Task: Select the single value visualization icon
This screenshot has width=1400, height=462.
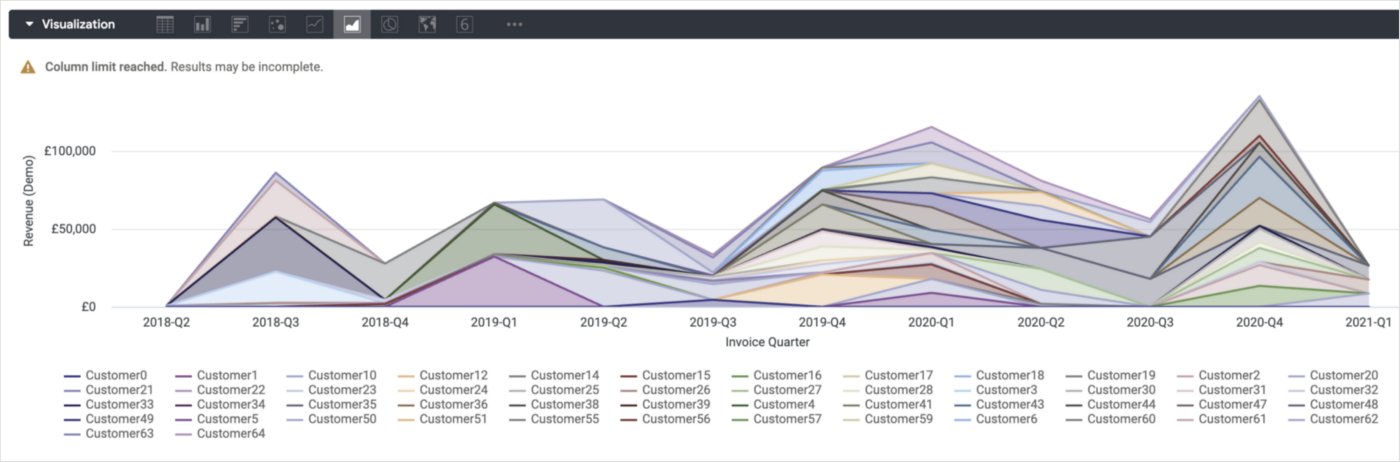Action: click(x=464, y=24)
